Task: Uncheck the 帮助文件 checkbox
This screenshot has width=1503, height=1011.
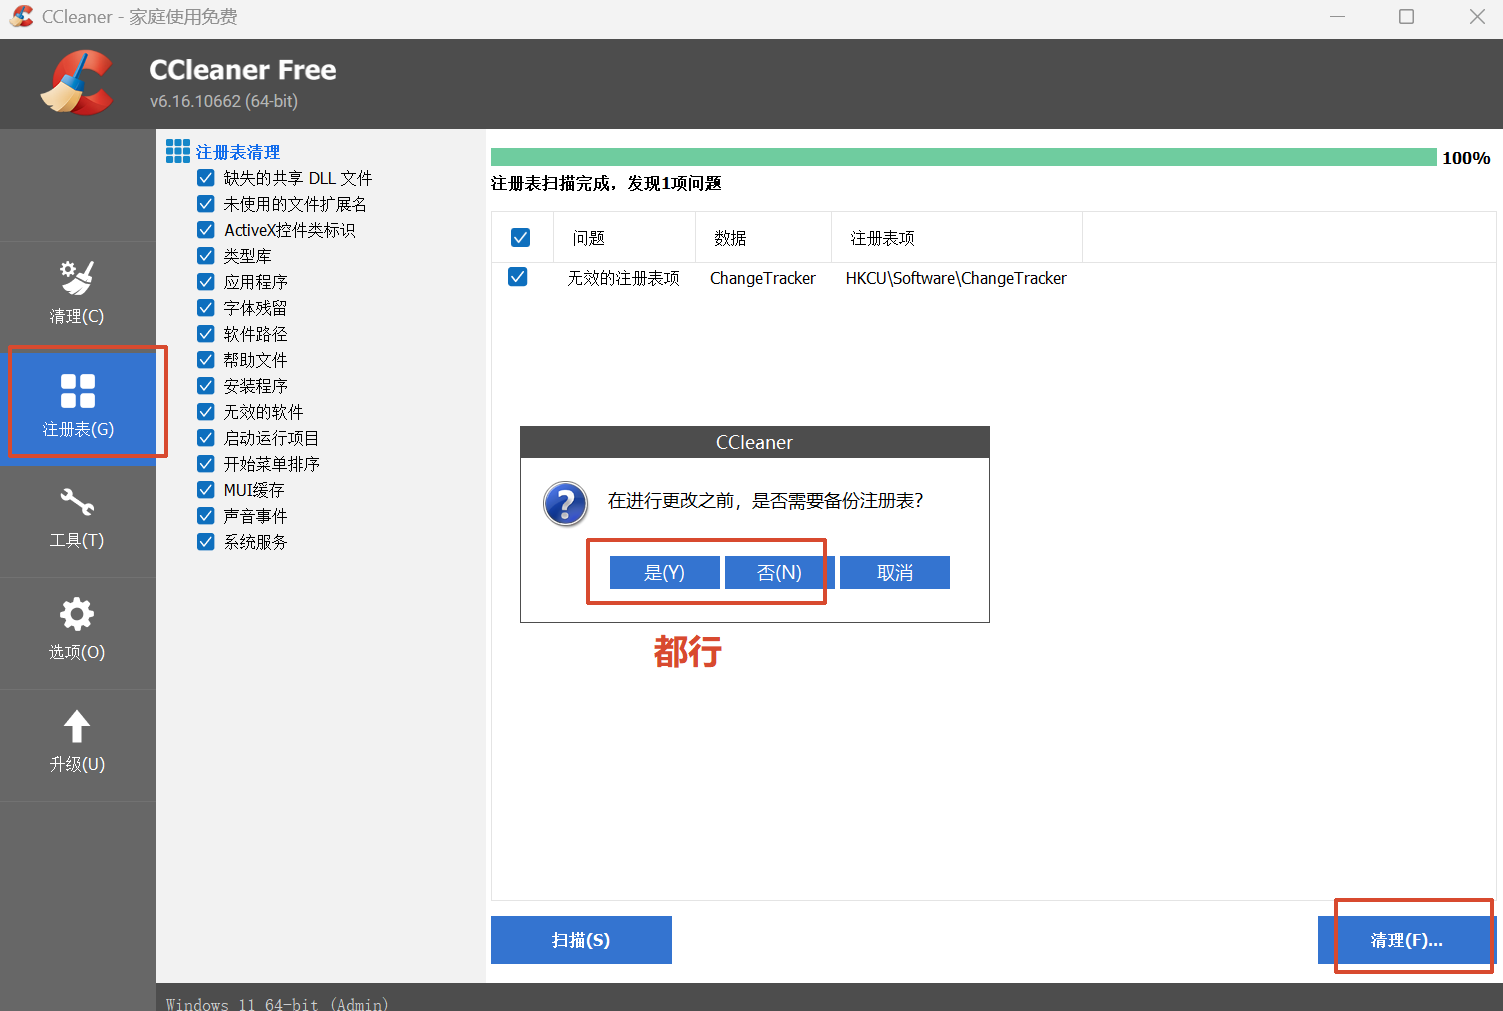Action: 206,360
